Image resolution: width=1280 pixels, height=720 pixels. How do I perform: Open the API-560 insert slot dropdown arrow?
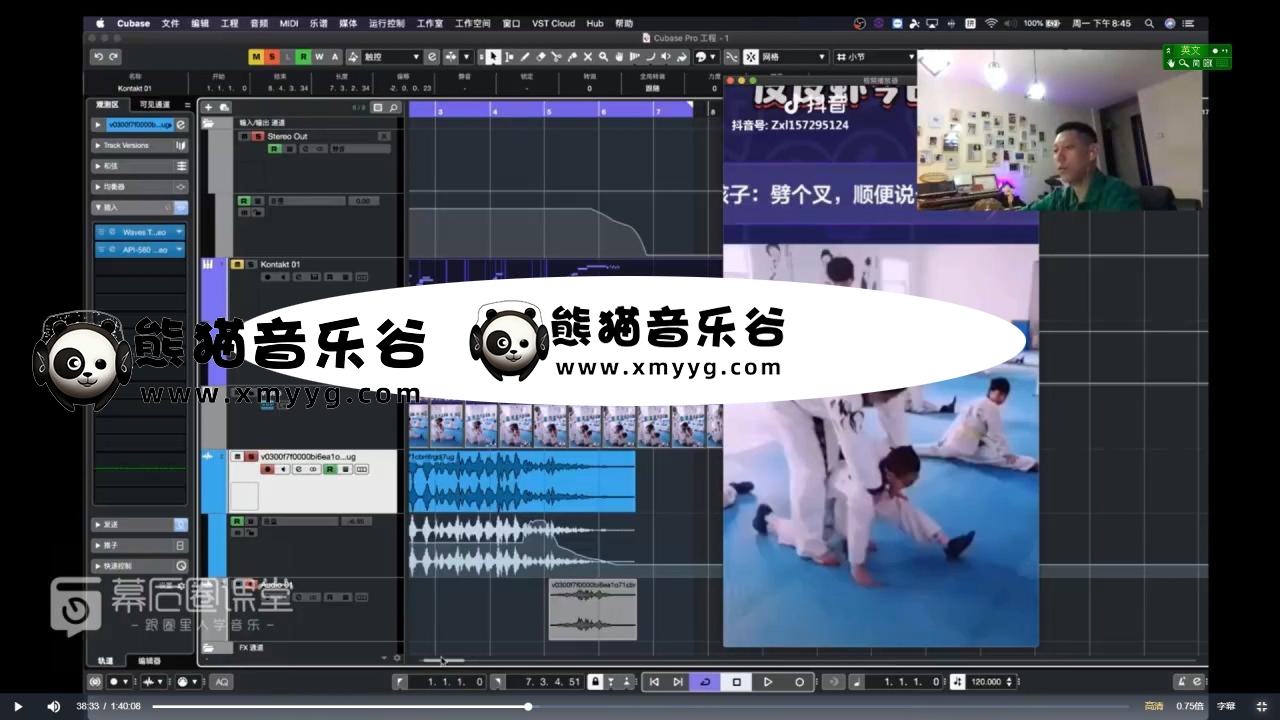(179, 250)
